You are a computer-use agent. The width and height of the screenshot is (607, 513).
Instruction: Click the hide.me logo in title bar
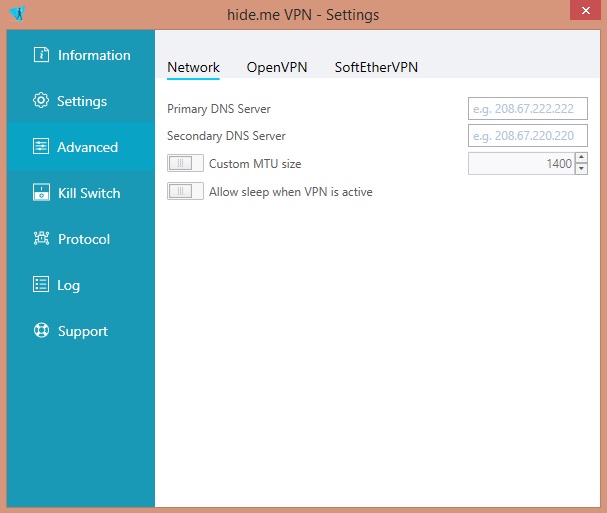(x=17, y=14)
